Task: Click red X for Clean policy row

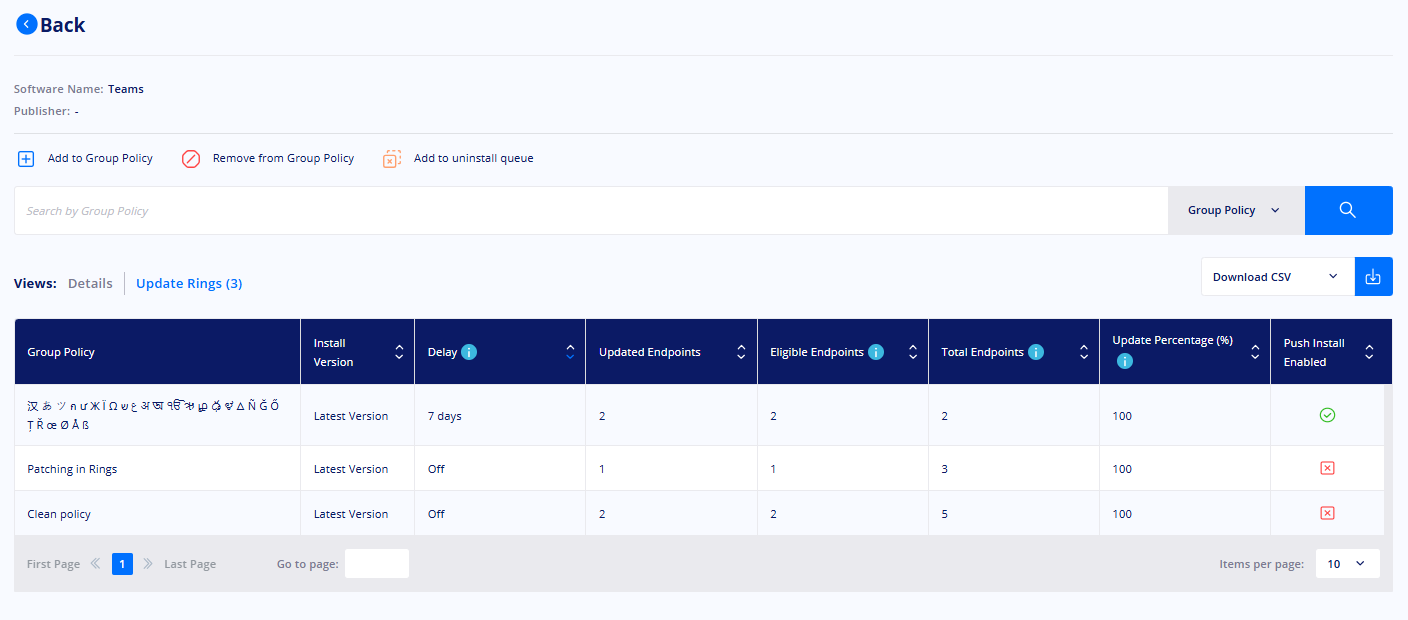Action: click(1327, 513)
